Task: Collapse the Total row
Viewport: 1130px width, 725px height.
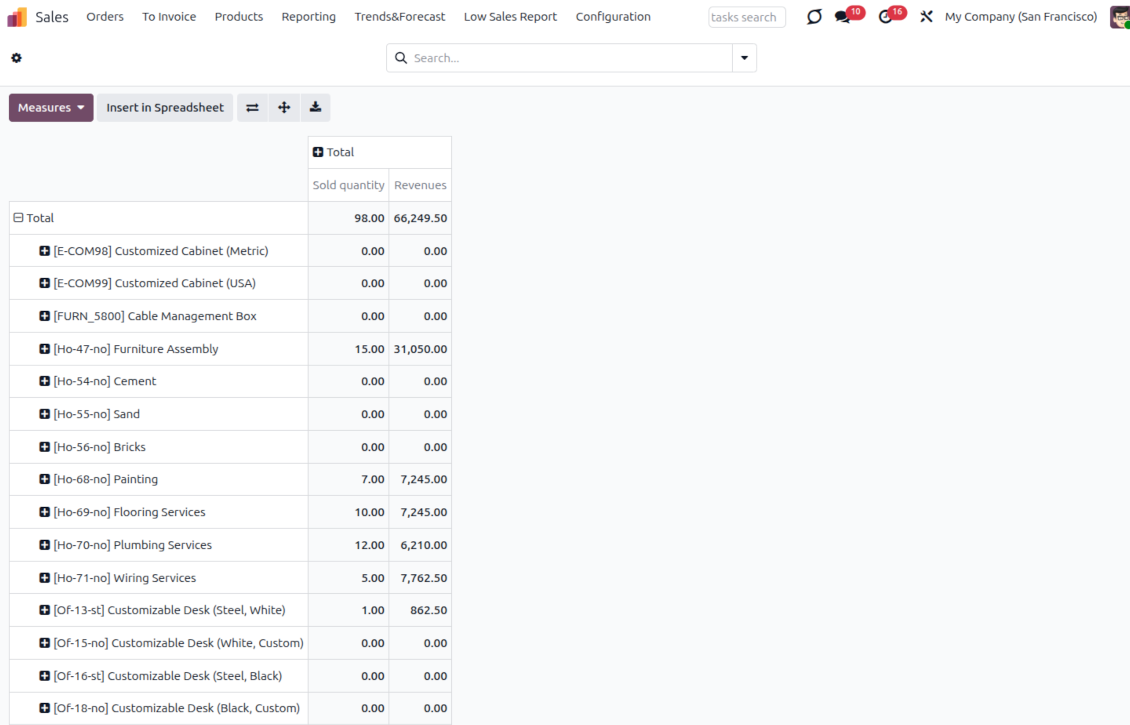Action: (17, 217)
